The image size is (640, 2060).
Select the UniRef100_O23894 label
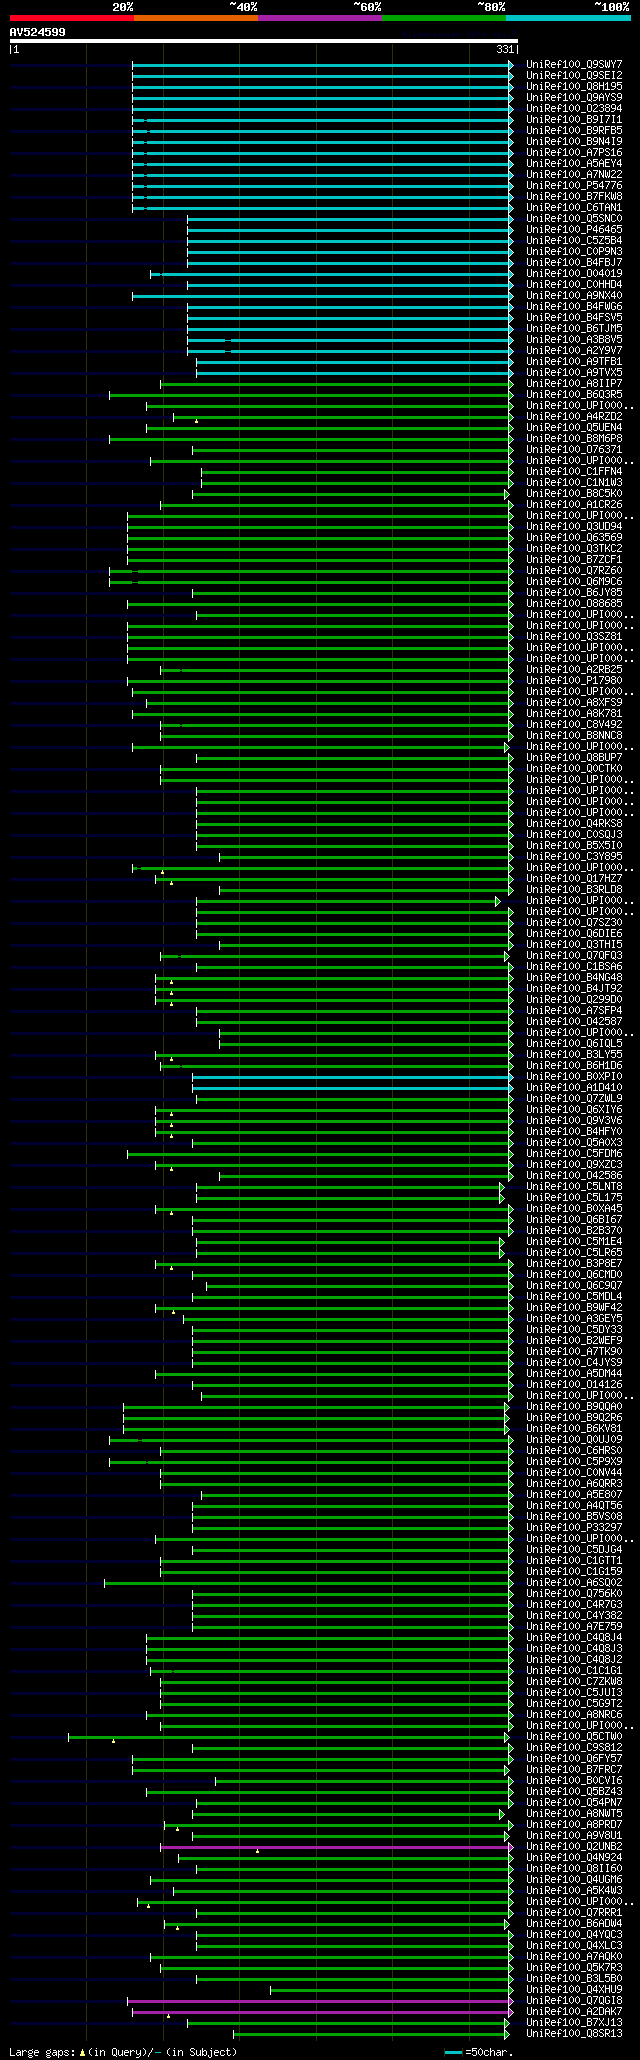(x=574, y=109)
